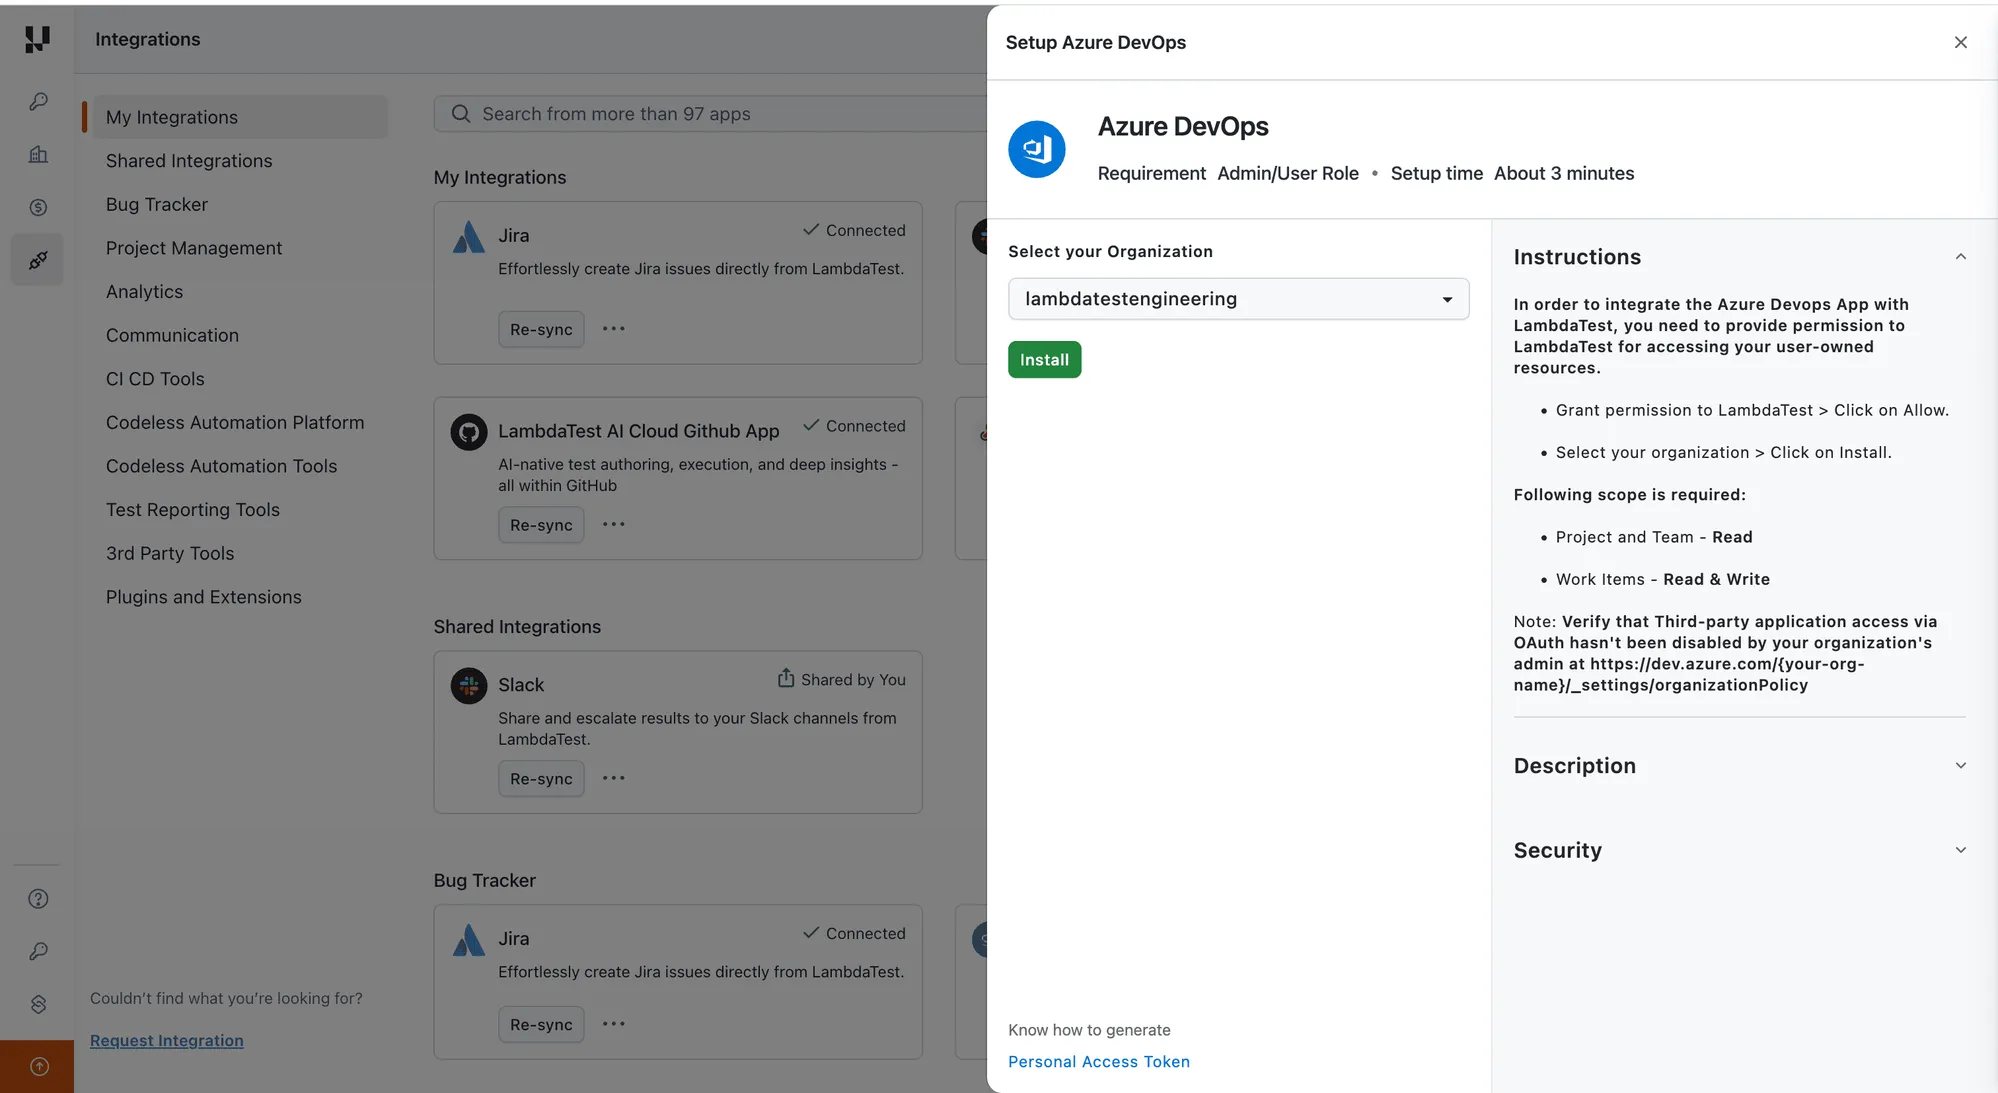Collapse the Instructions section
The image size is (1998, 1093).
pyautogui.click(x=1960, y=257)
